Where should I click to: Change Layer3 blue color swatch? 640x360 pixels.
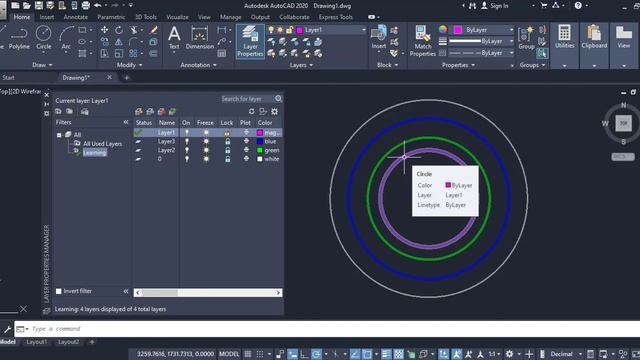click(260, 142)
